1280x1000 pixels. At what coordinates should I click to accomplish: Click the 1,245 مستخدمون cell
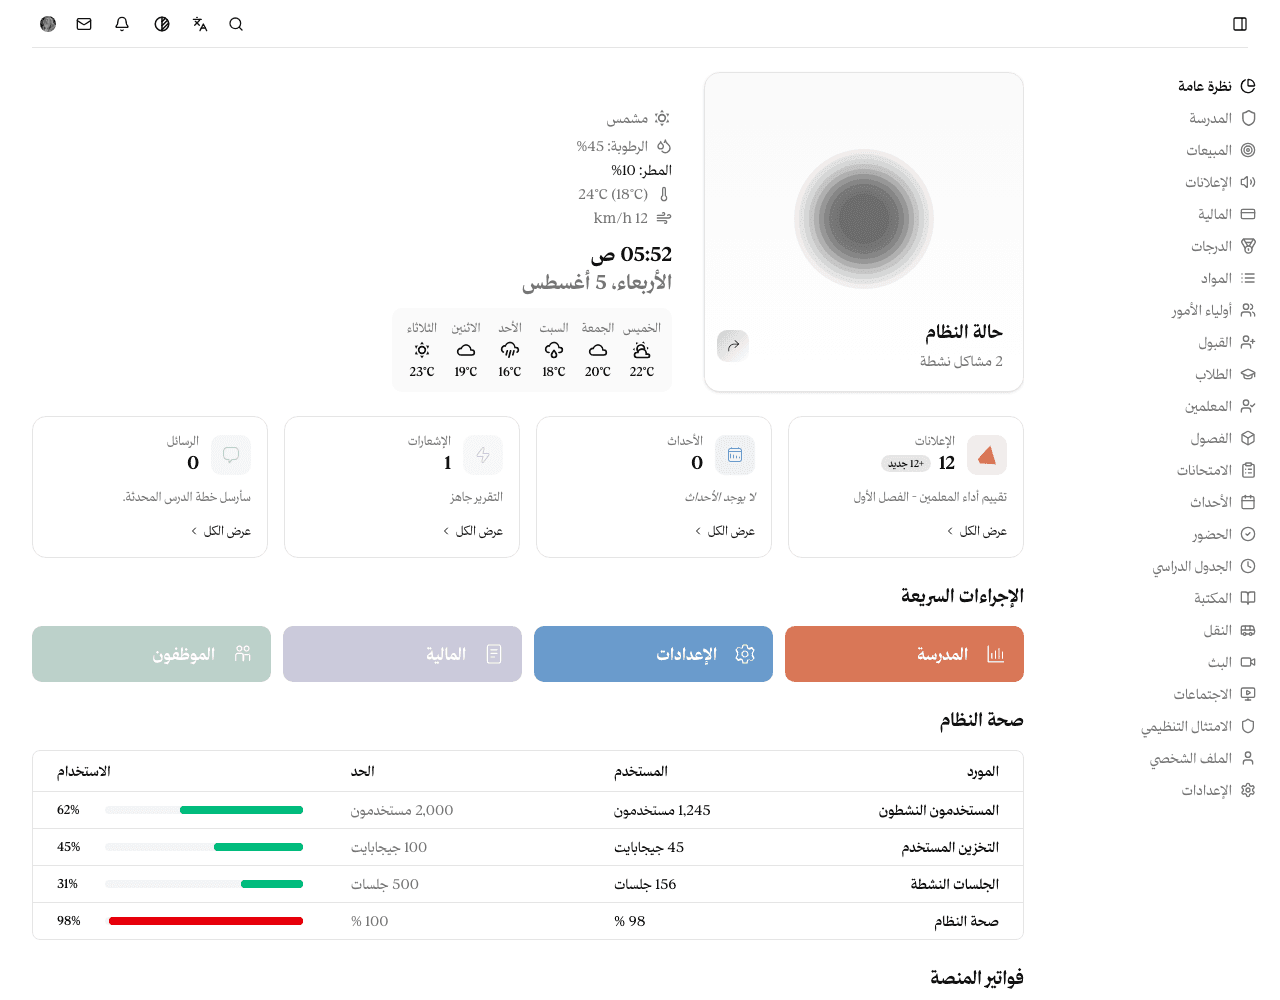[x=662, y=810]
